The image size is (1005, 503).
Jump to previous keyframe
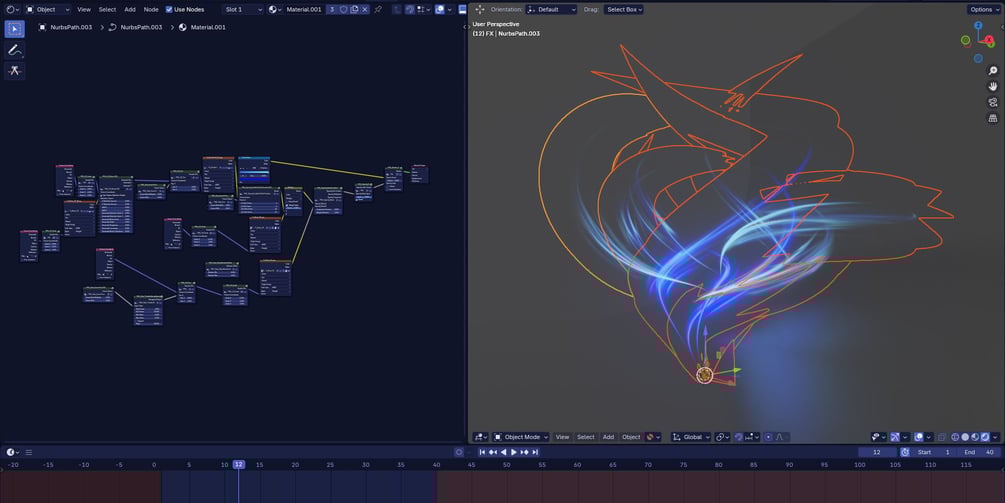[x=492, y=452]
